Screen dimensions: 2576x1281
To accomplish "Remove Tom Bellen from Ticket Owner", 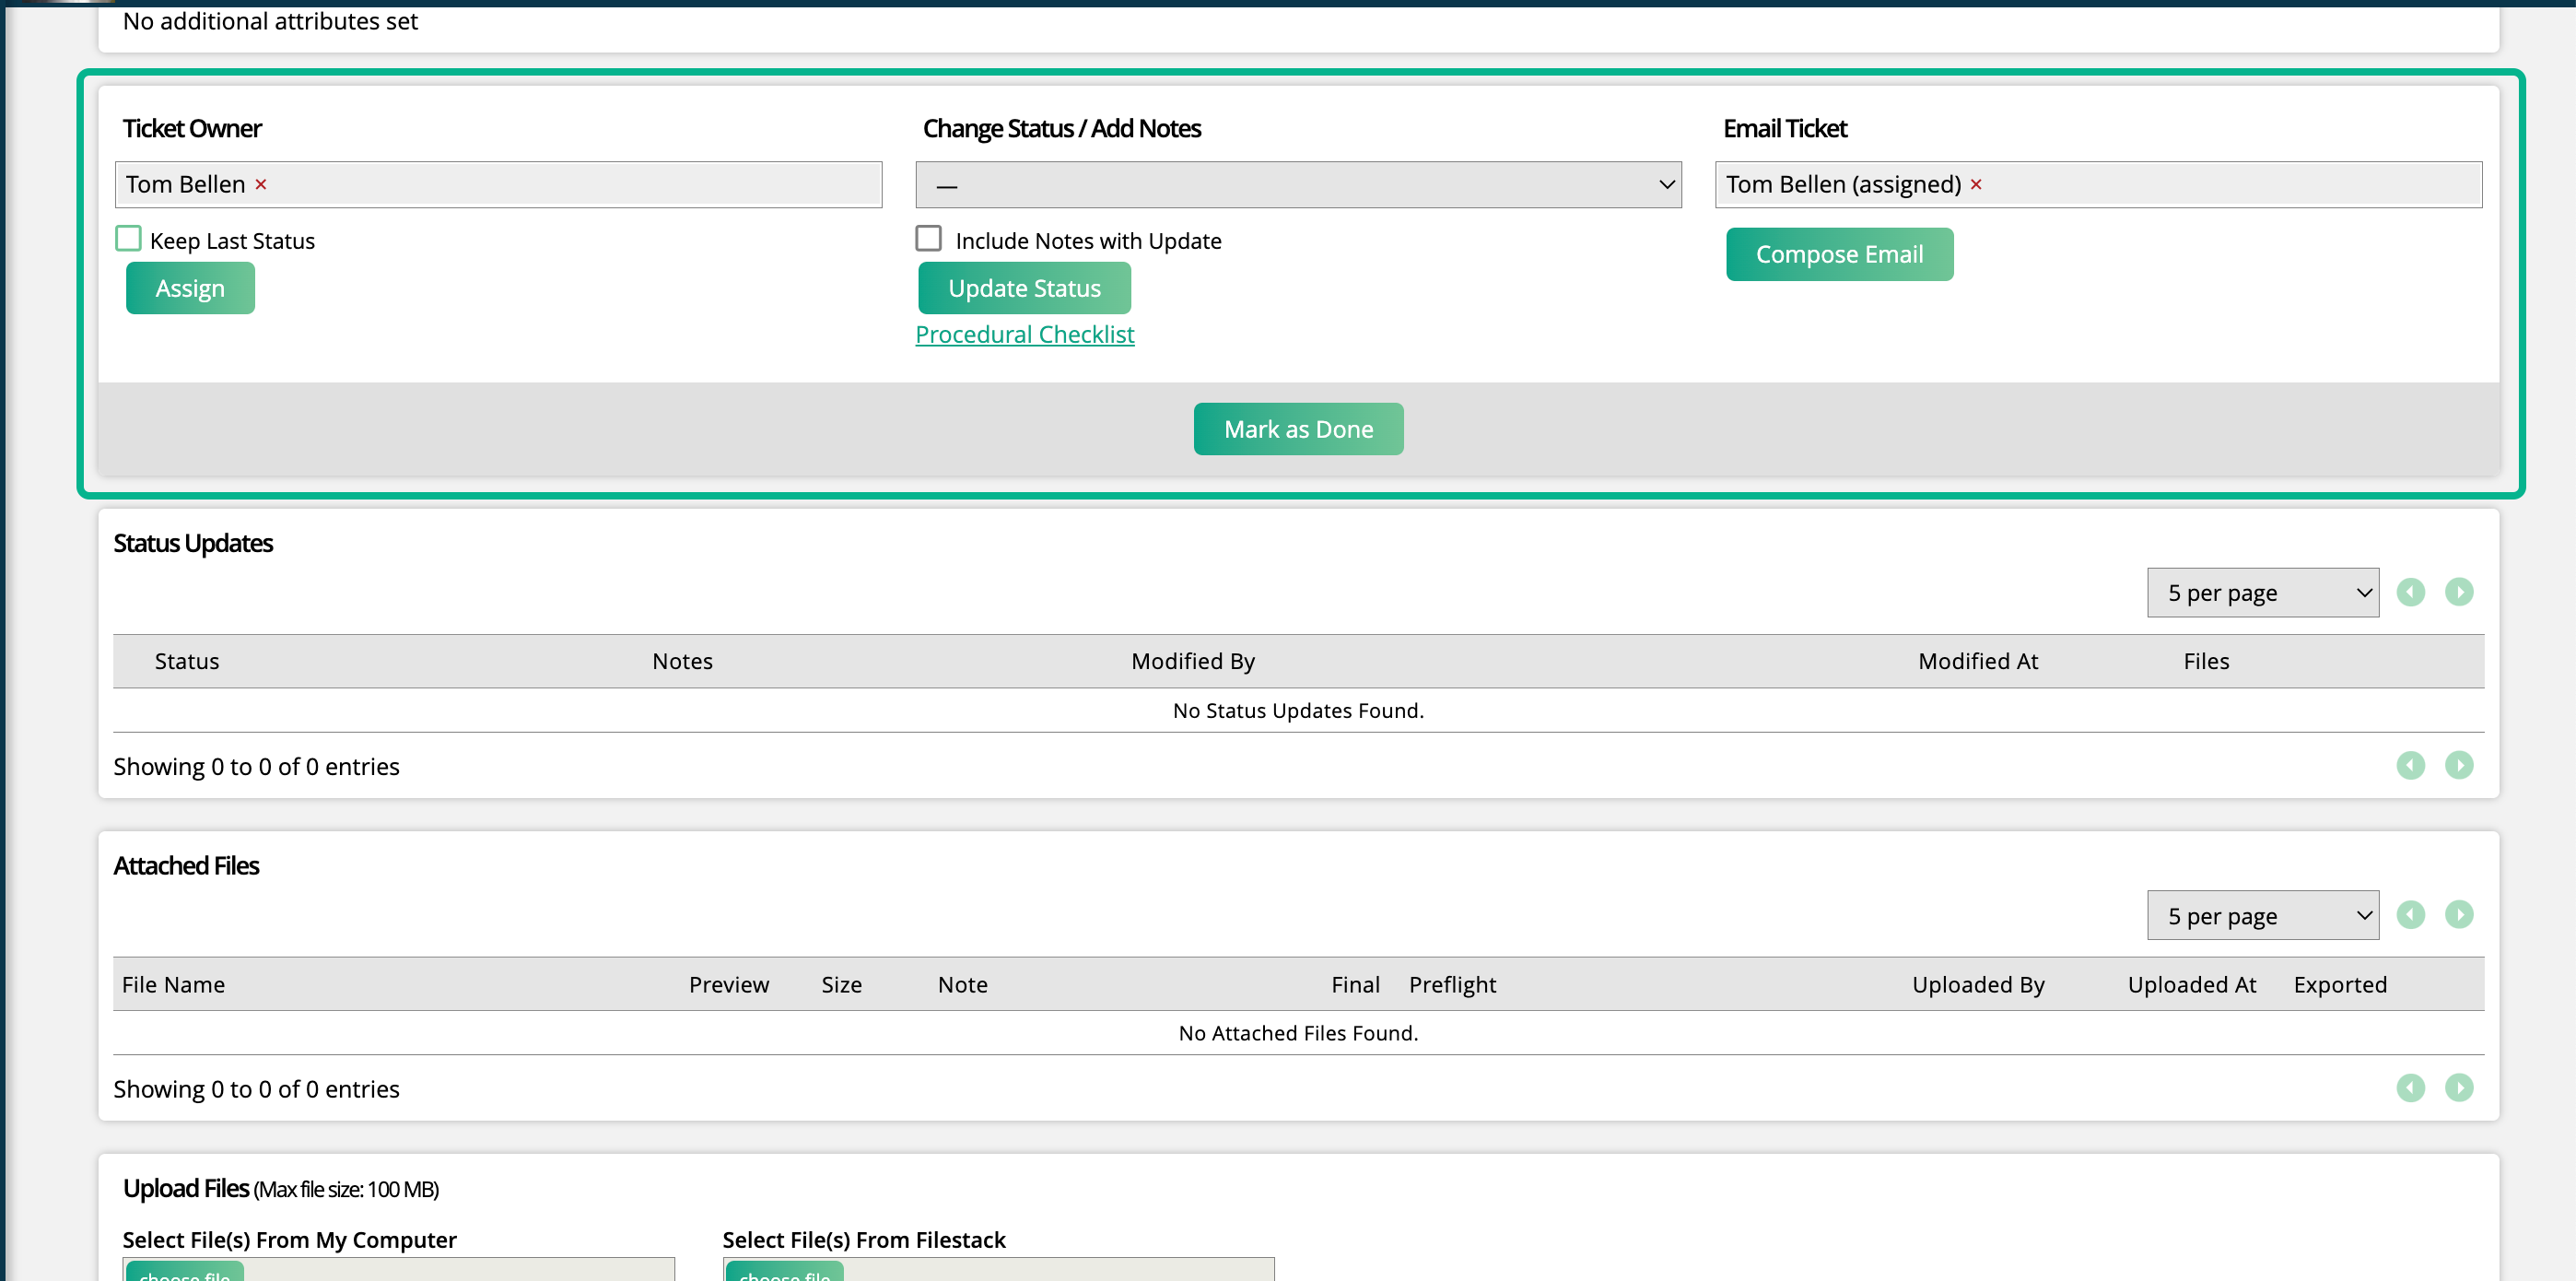I will coord(261,184).
